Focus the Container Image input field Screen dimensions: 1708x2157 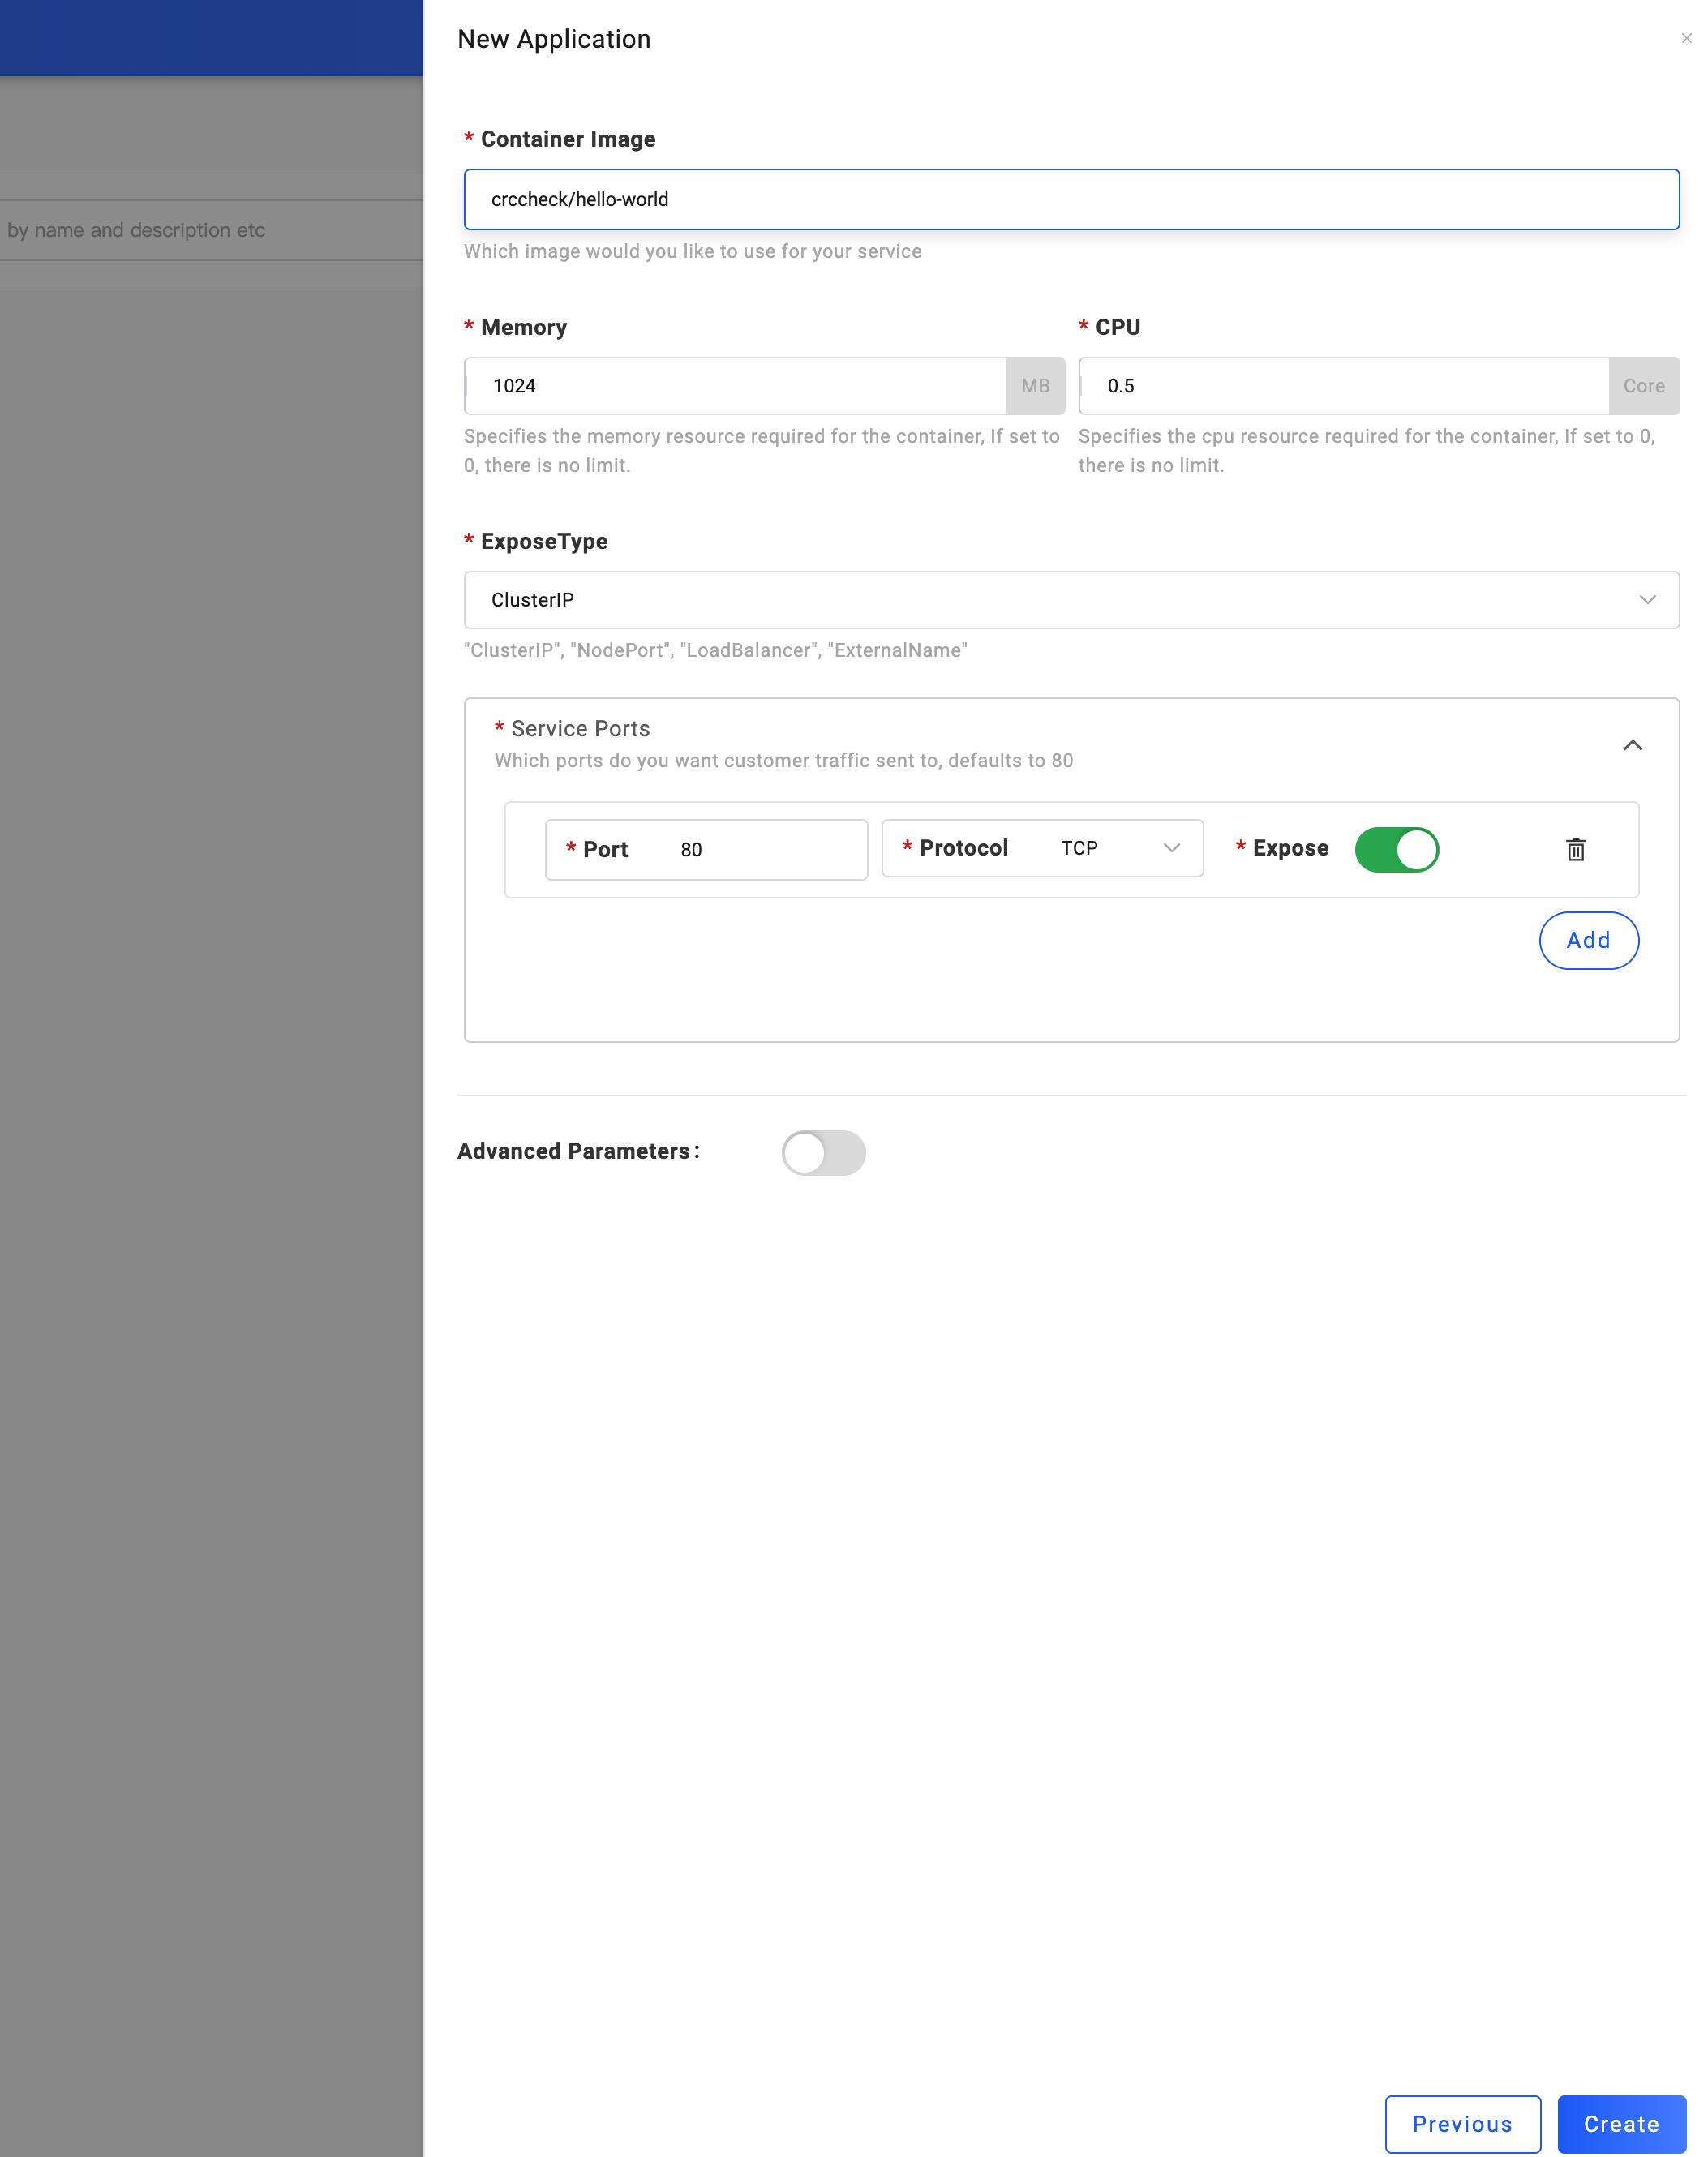(1070, 199)
